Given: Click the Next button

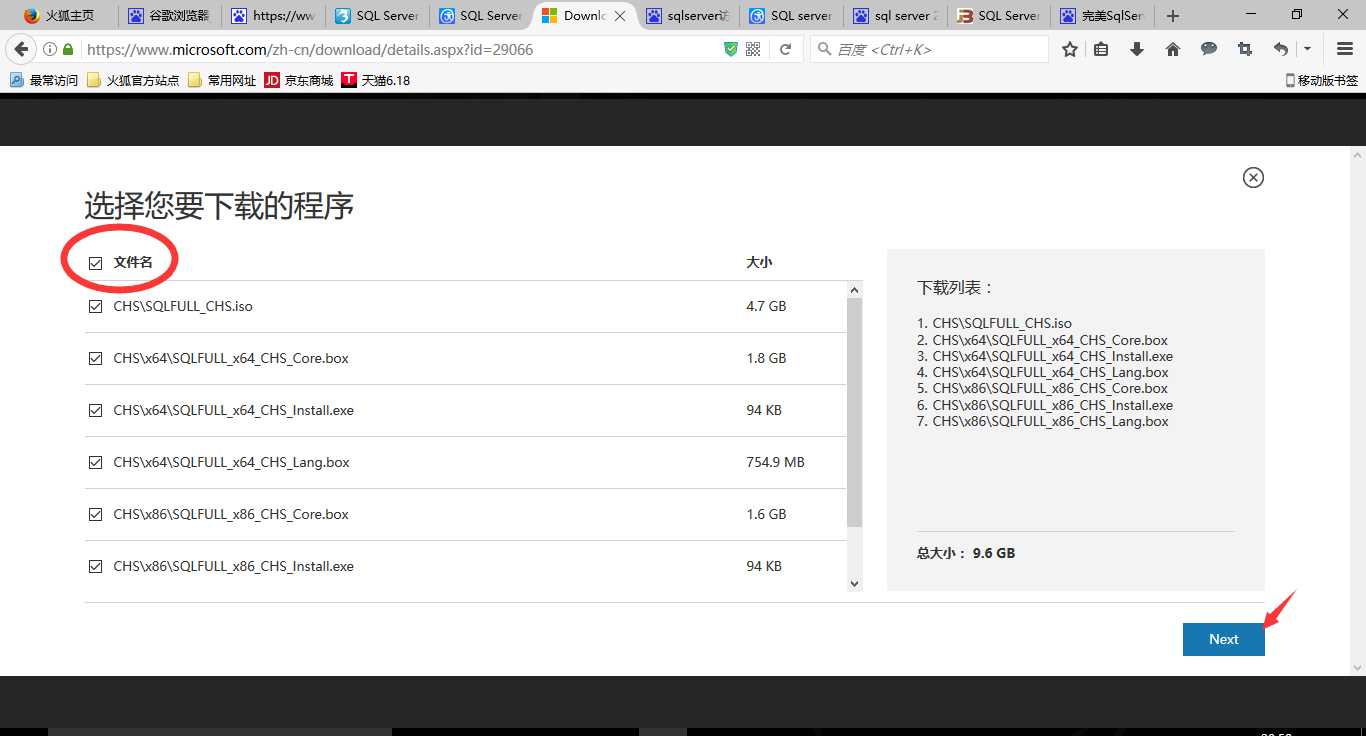Looking at the screenshot, I should point(1224,640).
